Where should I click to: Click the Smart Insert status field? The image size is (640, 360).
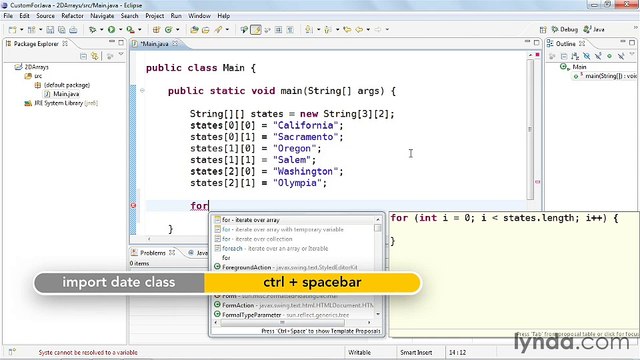pyautogui.click(x=416, y=352)
